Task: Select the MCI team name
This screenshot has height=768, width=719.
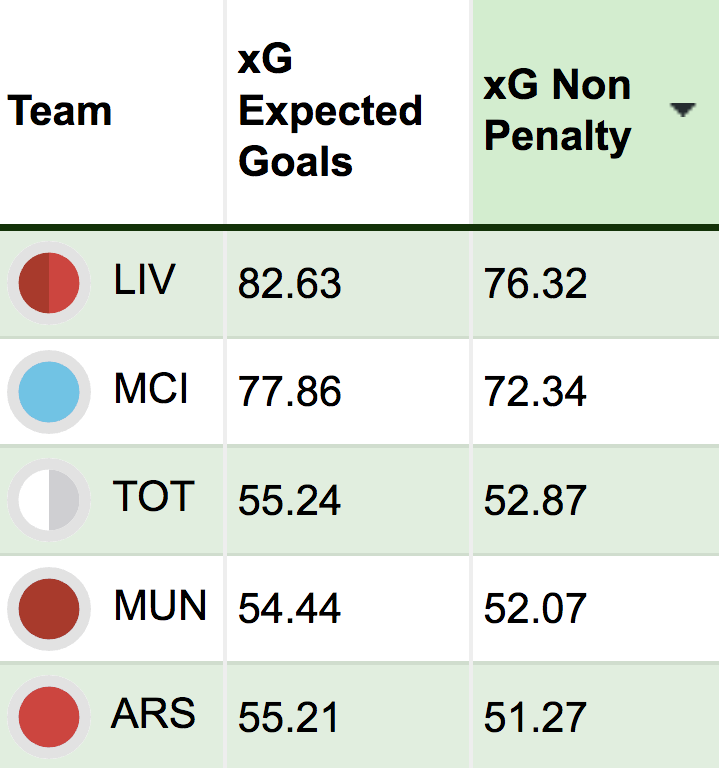Action: point(151,388)
